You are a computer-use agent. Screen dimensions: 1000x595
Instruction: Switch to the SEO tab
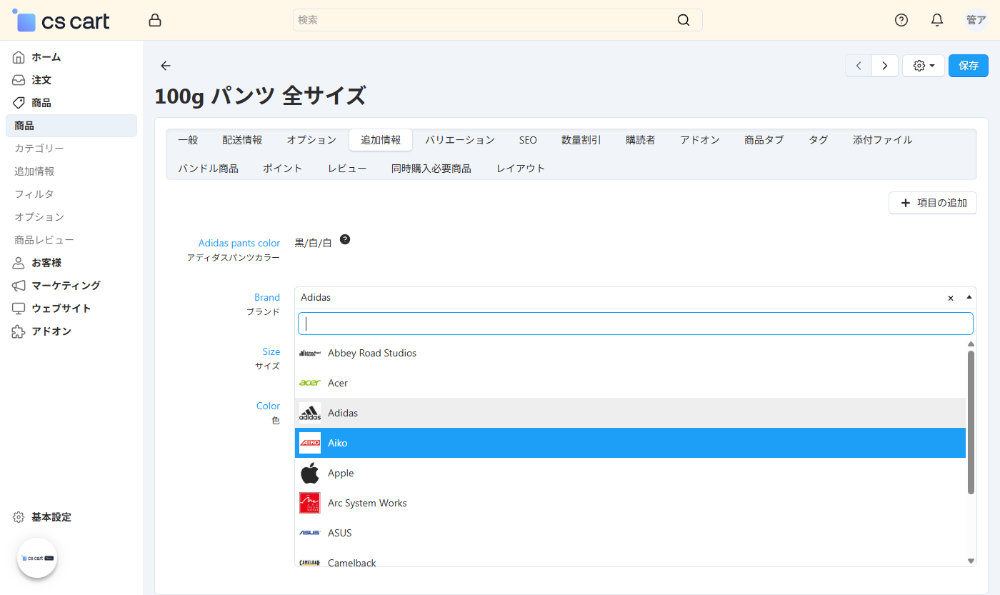click(527, 140)
